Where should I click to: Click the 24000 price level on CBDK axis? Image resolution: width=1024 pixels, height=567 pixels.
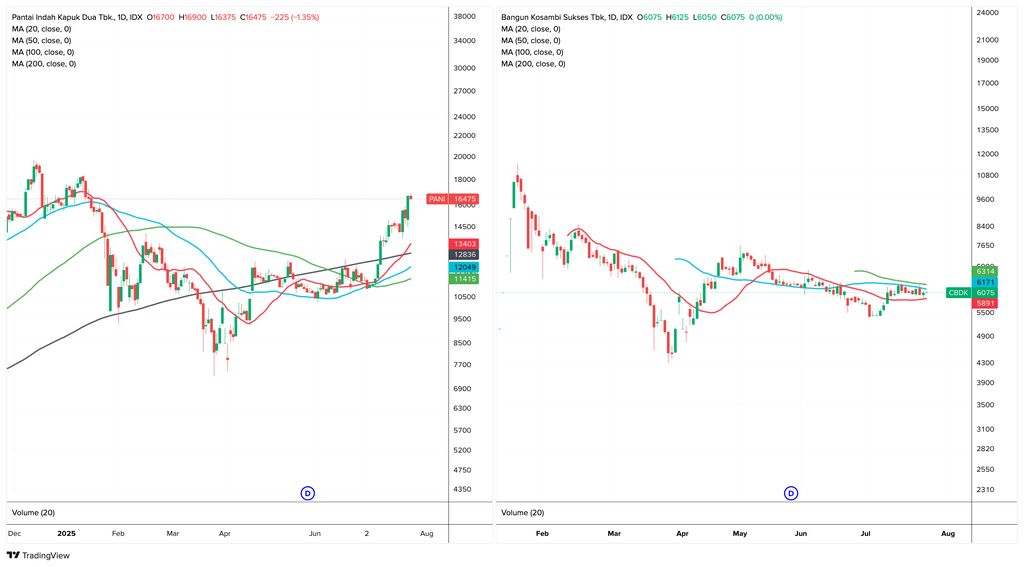click(x=987, y=12)
